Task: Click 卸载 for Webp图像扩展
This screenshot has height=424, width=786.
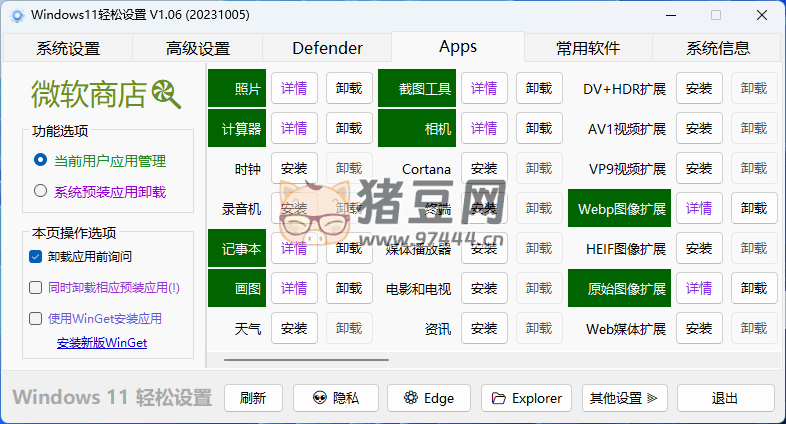Action: tap(754, 208)
